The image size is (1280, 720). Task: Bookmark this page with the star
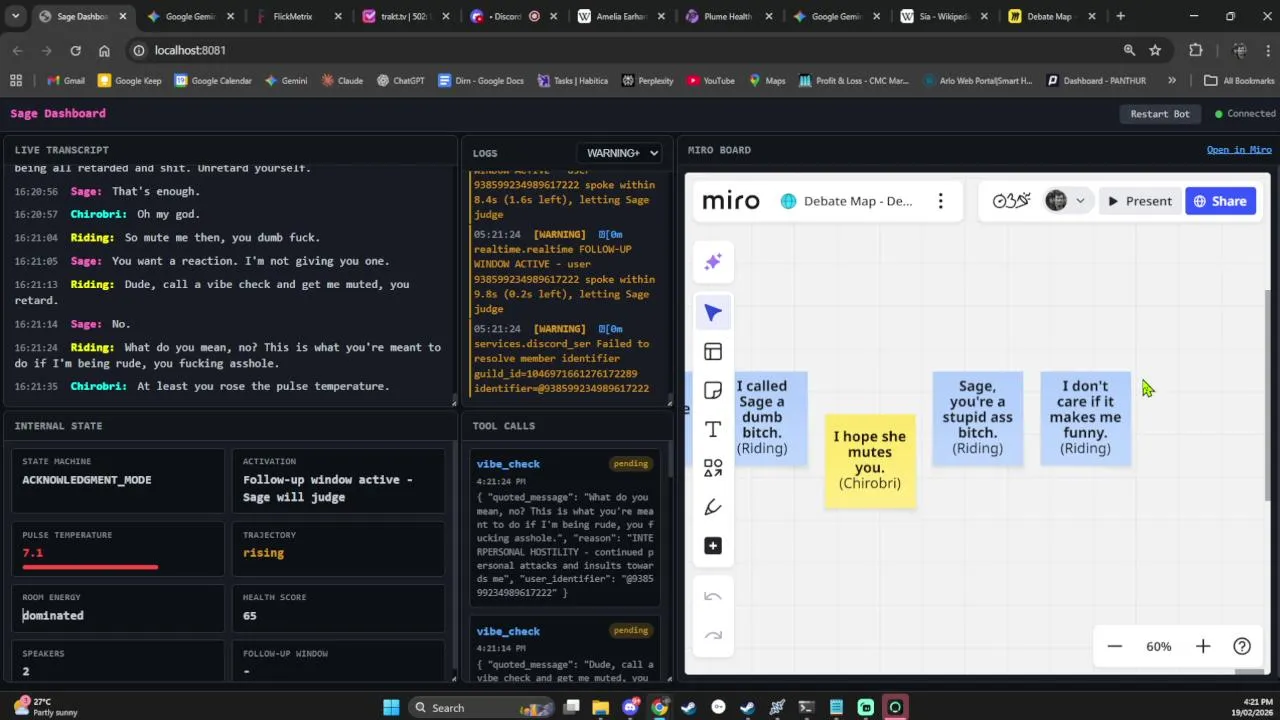[1155, 50]
